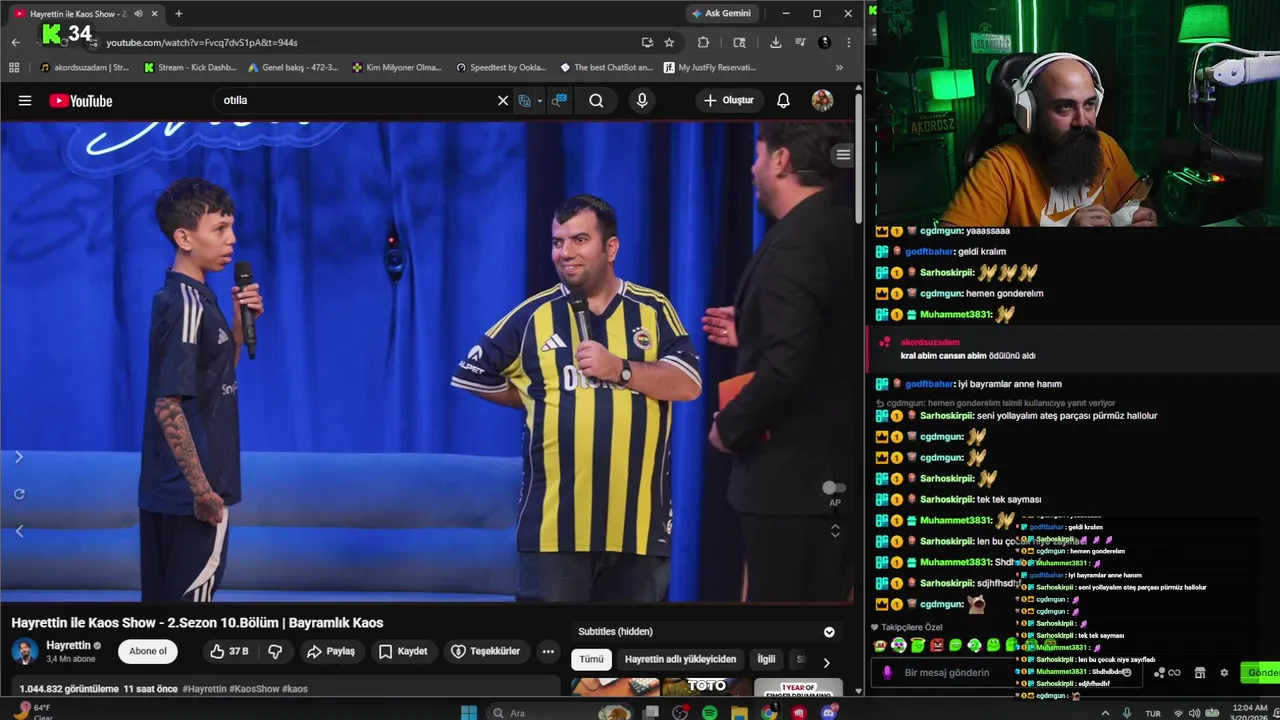Open the Kick chat settings gear
The image size is (1280, 720).
(1224, 673)
